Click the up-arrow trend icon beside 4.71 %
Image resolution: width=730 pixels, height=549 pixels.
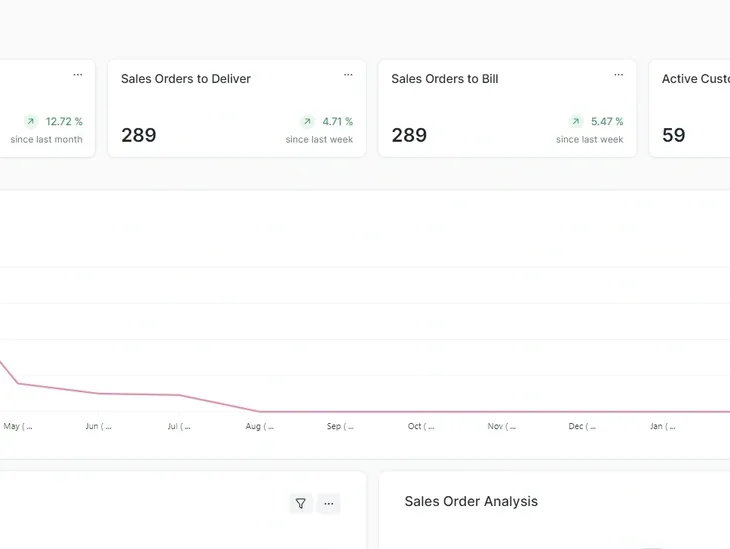307,122
